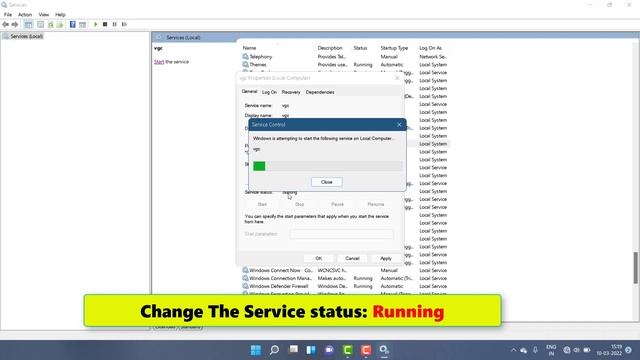Toggle show/hide console tree toolbar icon

(28, 24)
